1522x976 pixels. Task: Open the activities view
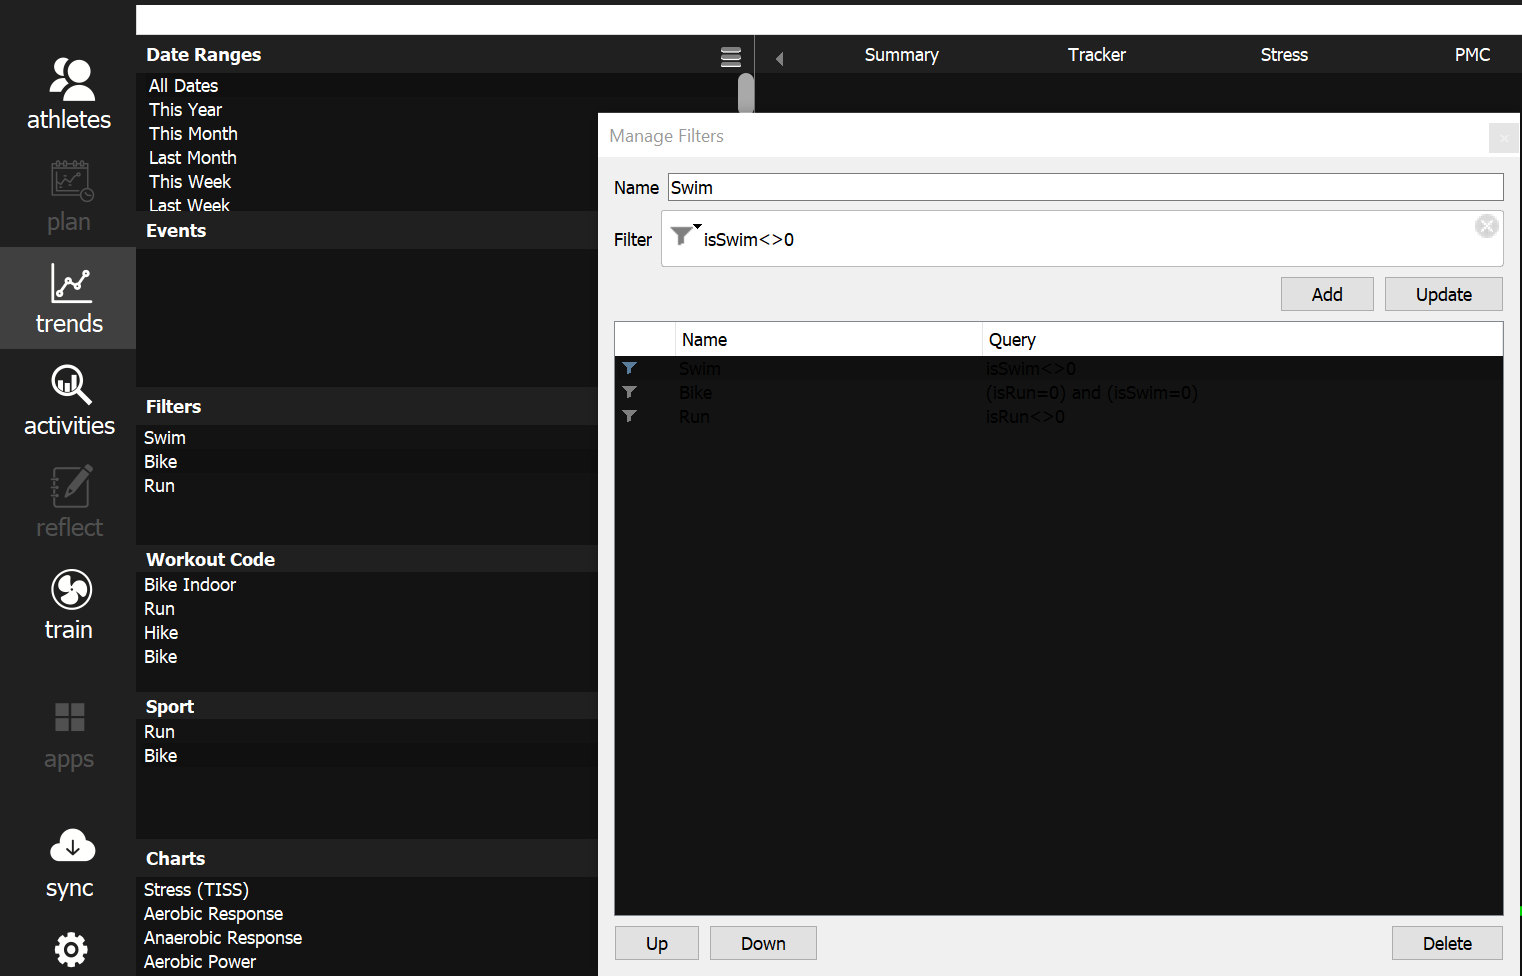68,399
